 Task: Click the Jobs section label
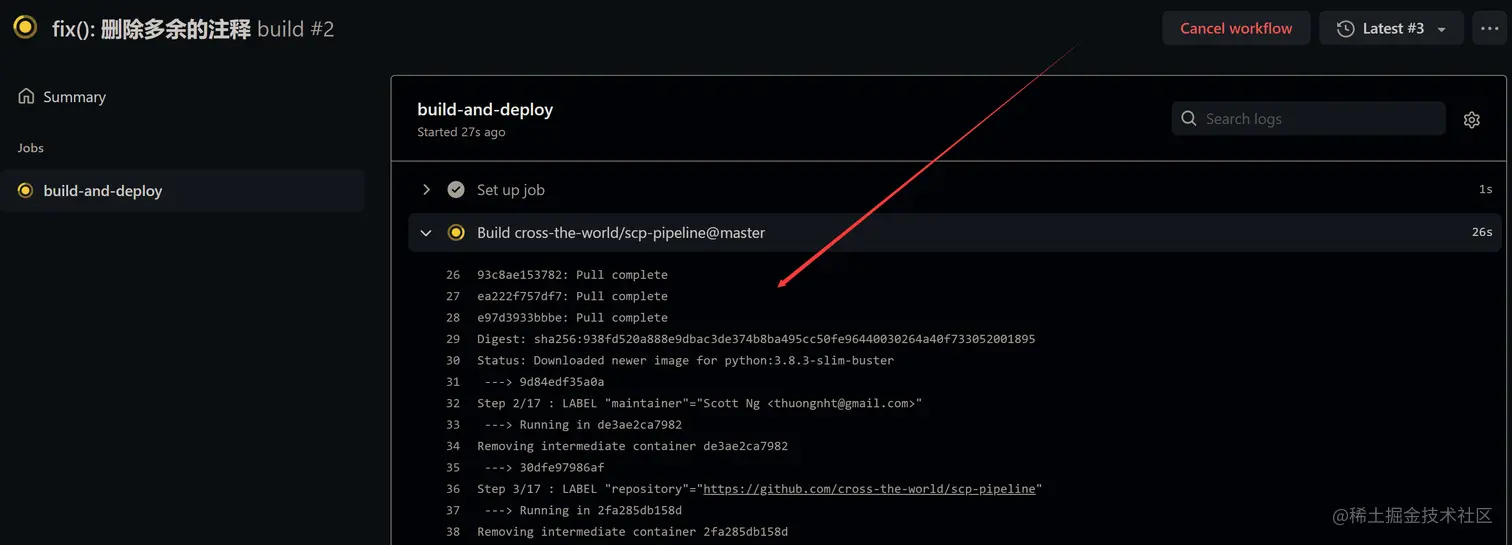[31, 148]
